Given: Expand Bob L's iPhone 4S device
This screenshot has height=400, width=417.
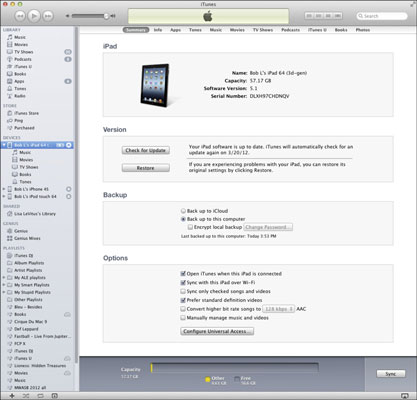Looking at the screenshot, I should (4, 189).
